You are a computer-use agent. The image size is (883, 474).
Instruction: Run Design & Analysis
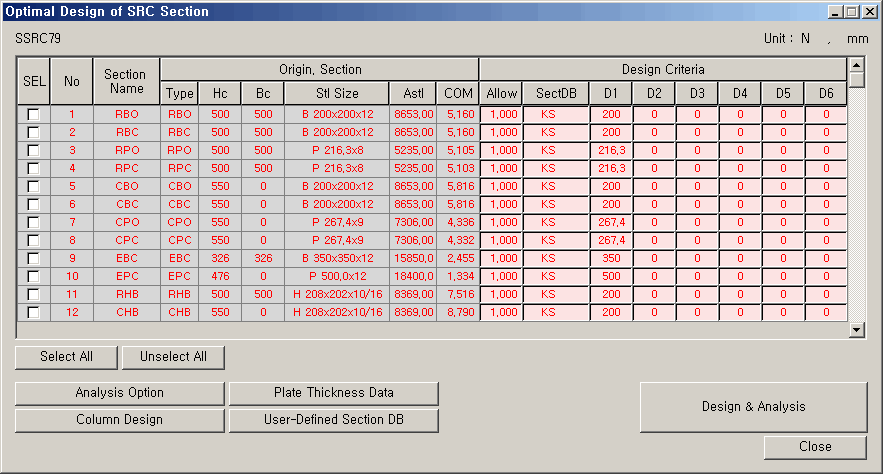pos(753,407)
